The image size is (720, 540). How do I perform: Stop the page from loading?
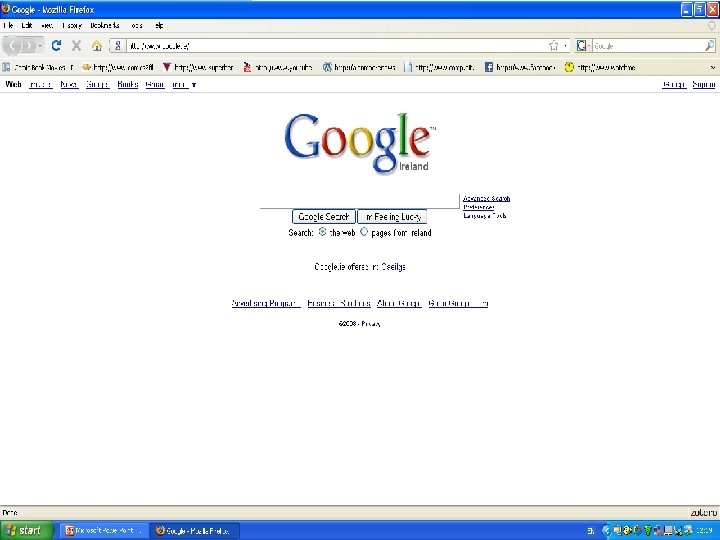(x=77, y=45)
